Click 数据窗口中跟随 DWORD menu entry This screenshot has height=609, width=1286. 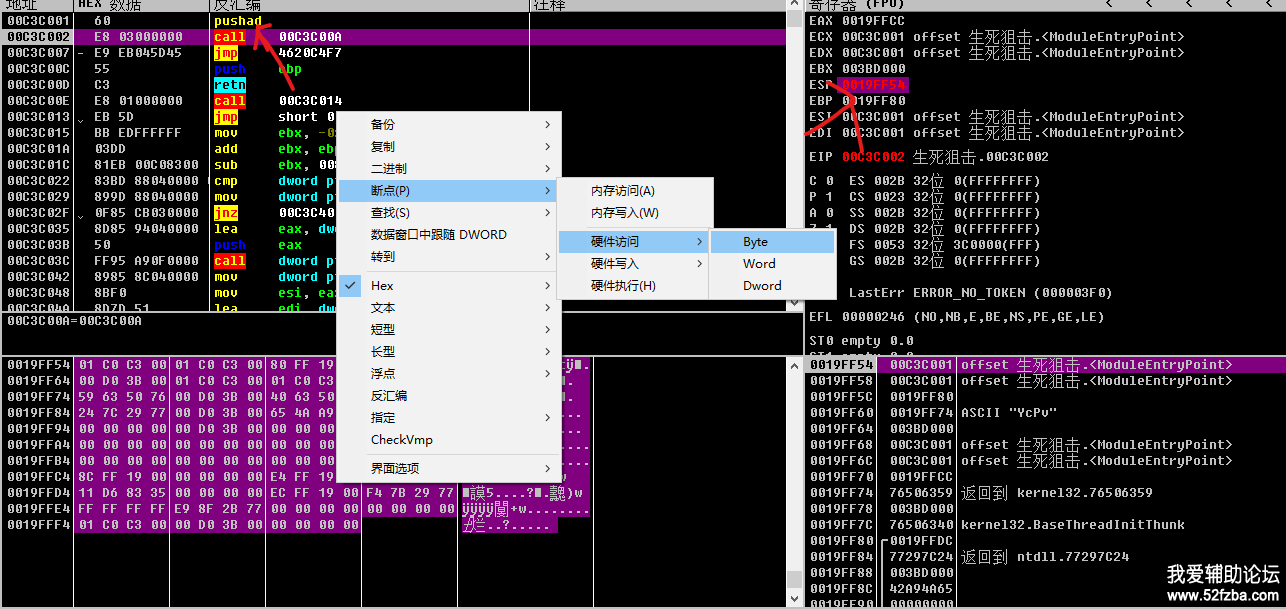[438, 235]
